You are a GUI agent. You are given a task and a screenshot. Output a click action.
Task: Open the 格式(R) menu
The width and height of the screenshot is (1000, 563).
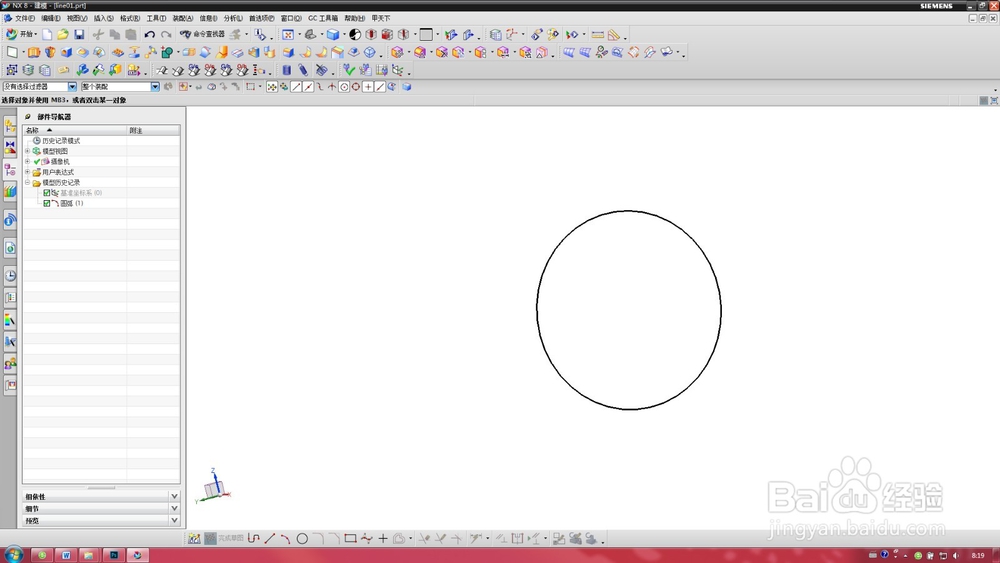click(130, 18)
